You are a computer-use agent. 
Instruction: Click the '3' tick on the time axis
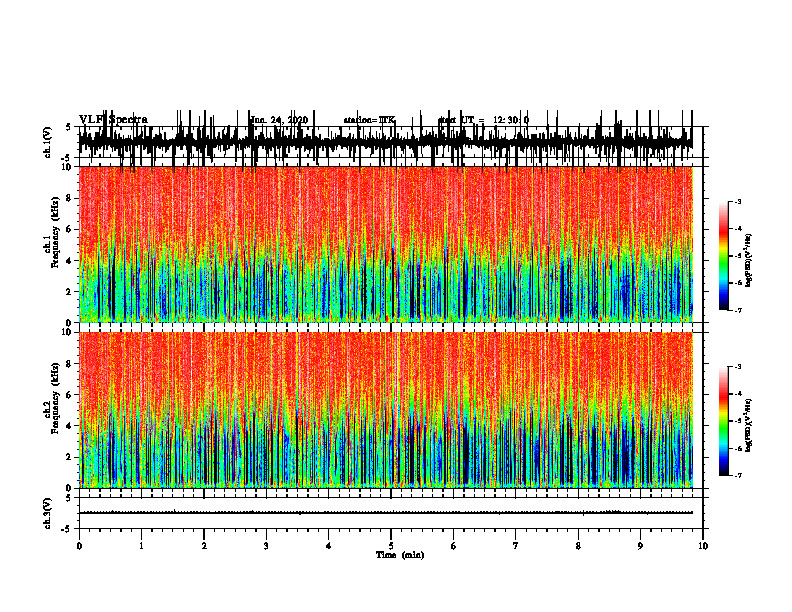(x=266, y=546)
